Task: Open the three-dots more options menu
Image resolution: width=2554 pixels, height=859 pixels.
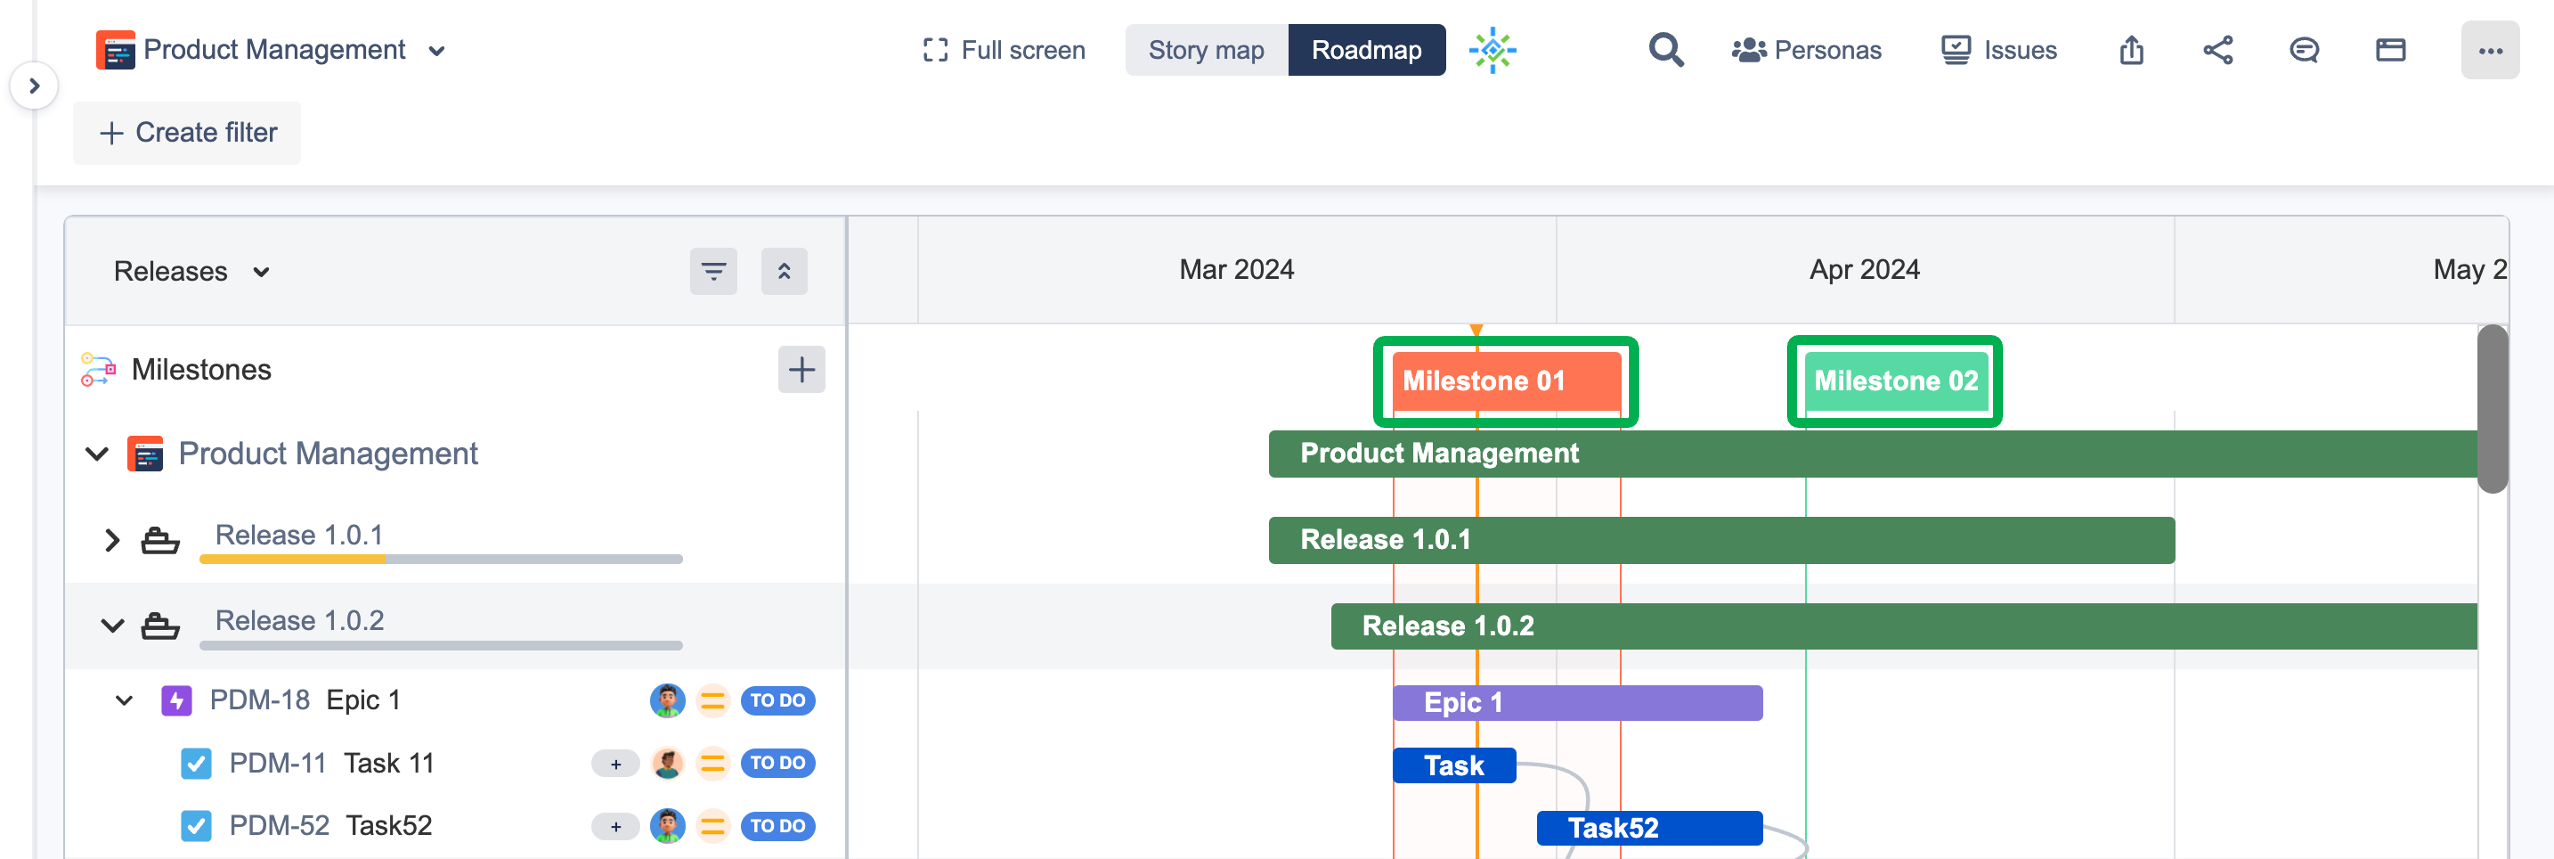Action: (2489, 50)
